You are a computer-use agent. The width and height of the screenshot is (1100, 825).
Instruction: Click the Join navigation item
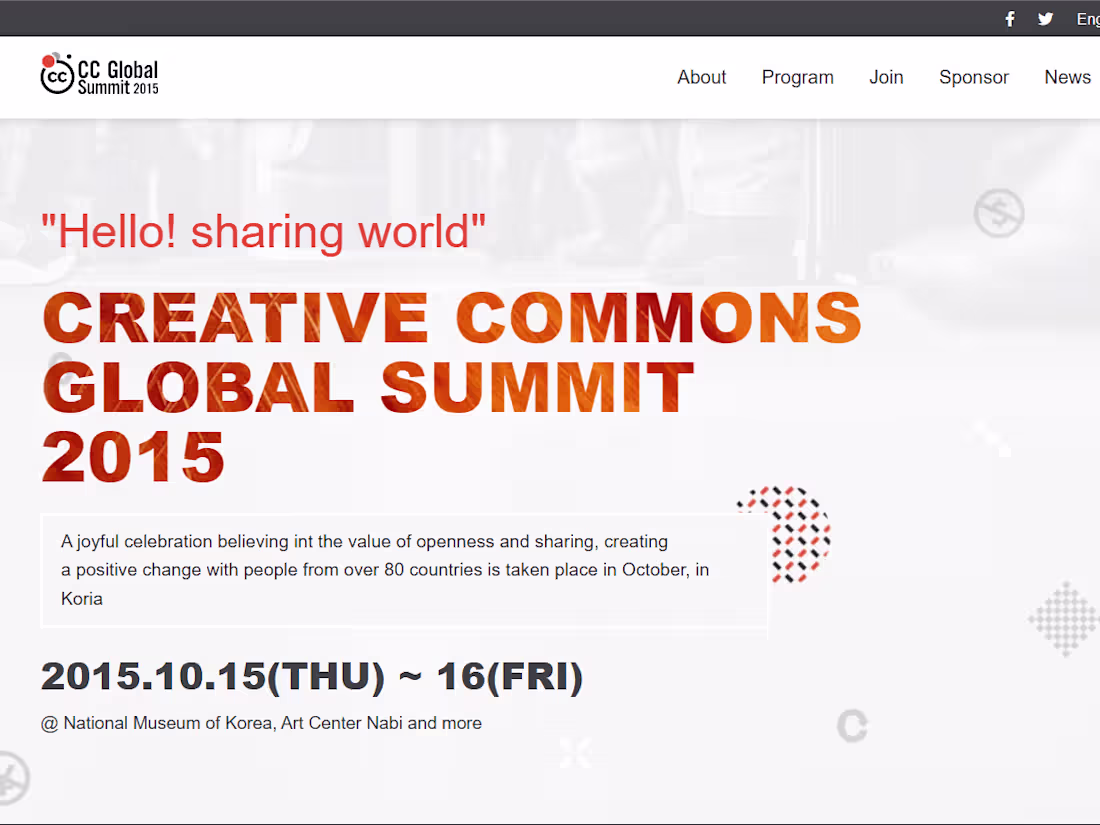(886, 77)
